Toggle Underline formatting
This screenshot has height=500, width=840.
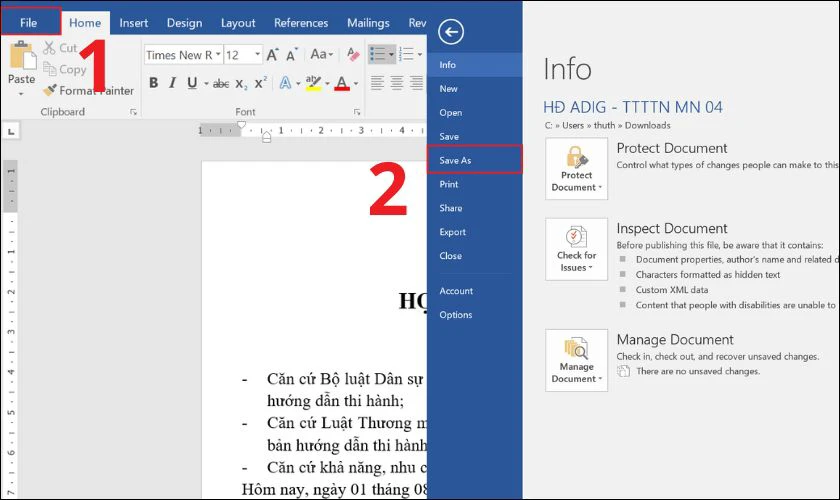coord(192,83)
